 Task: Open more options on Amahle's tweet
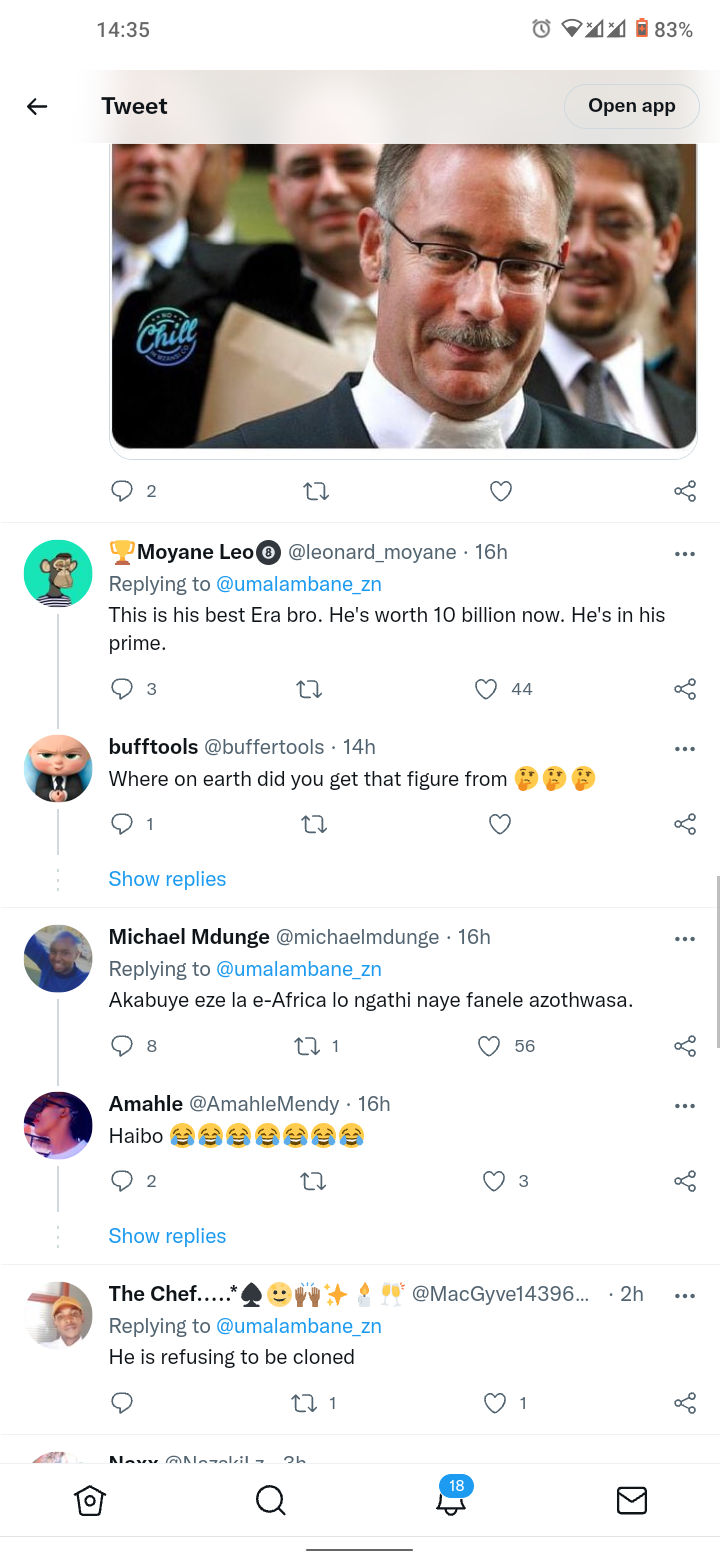[x=685, y=1105]
